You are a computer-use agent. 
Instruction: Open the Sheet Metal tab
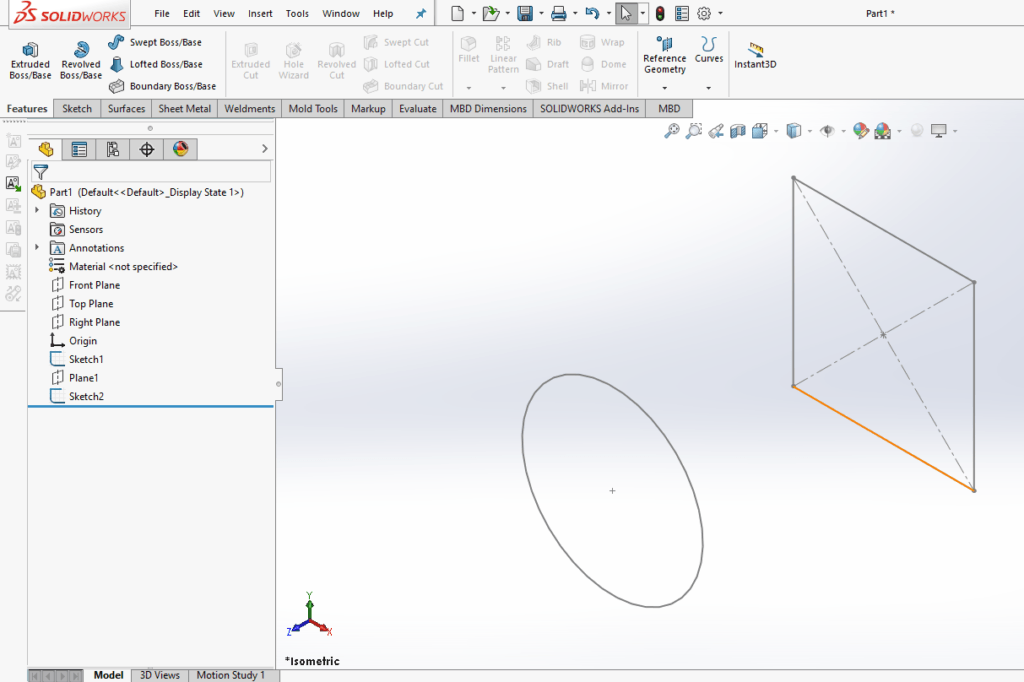pos(184,108)
